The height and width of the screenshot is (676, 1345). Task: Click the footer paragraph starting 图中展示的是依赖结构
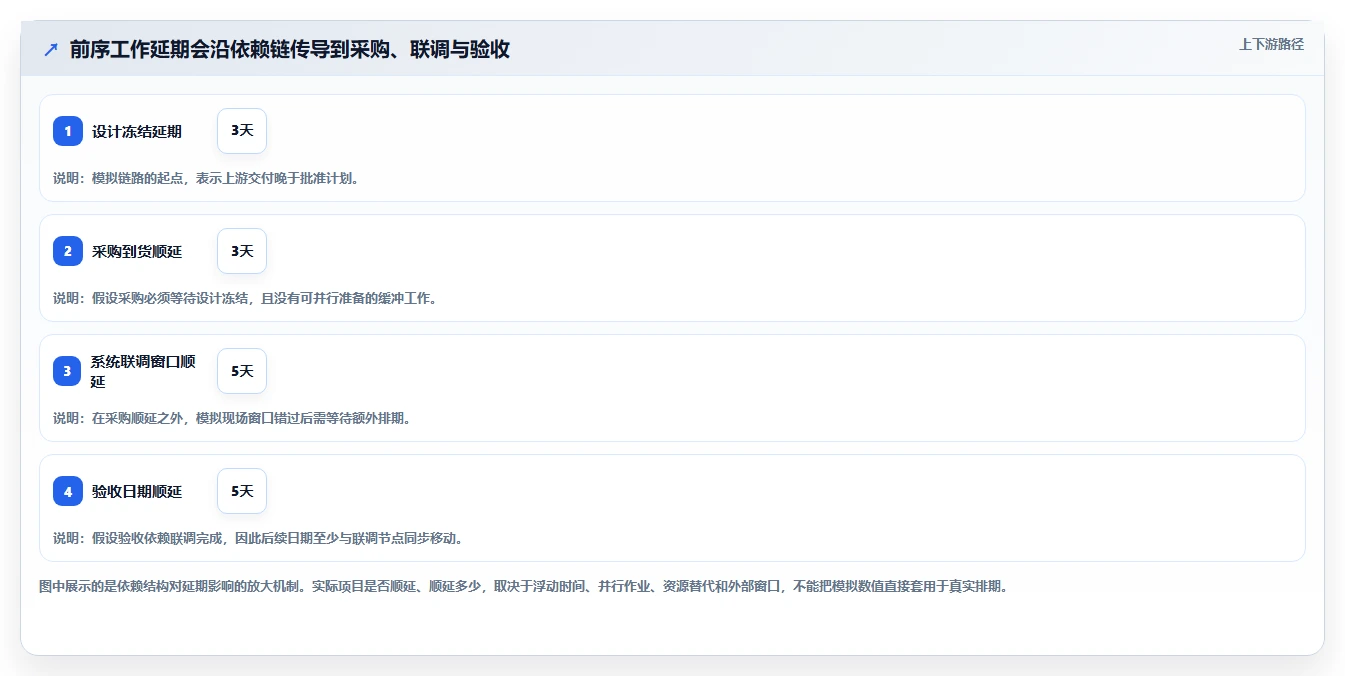pyautogui.click(x=523, y=586)
